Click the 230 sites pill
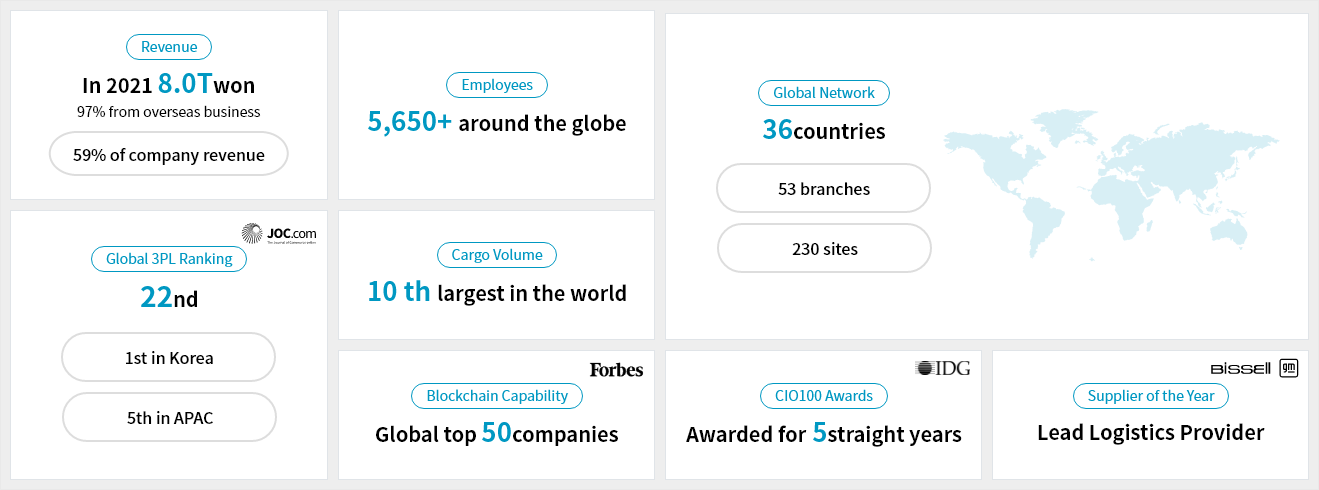1319x490 pixels. [x=824, y=249]
